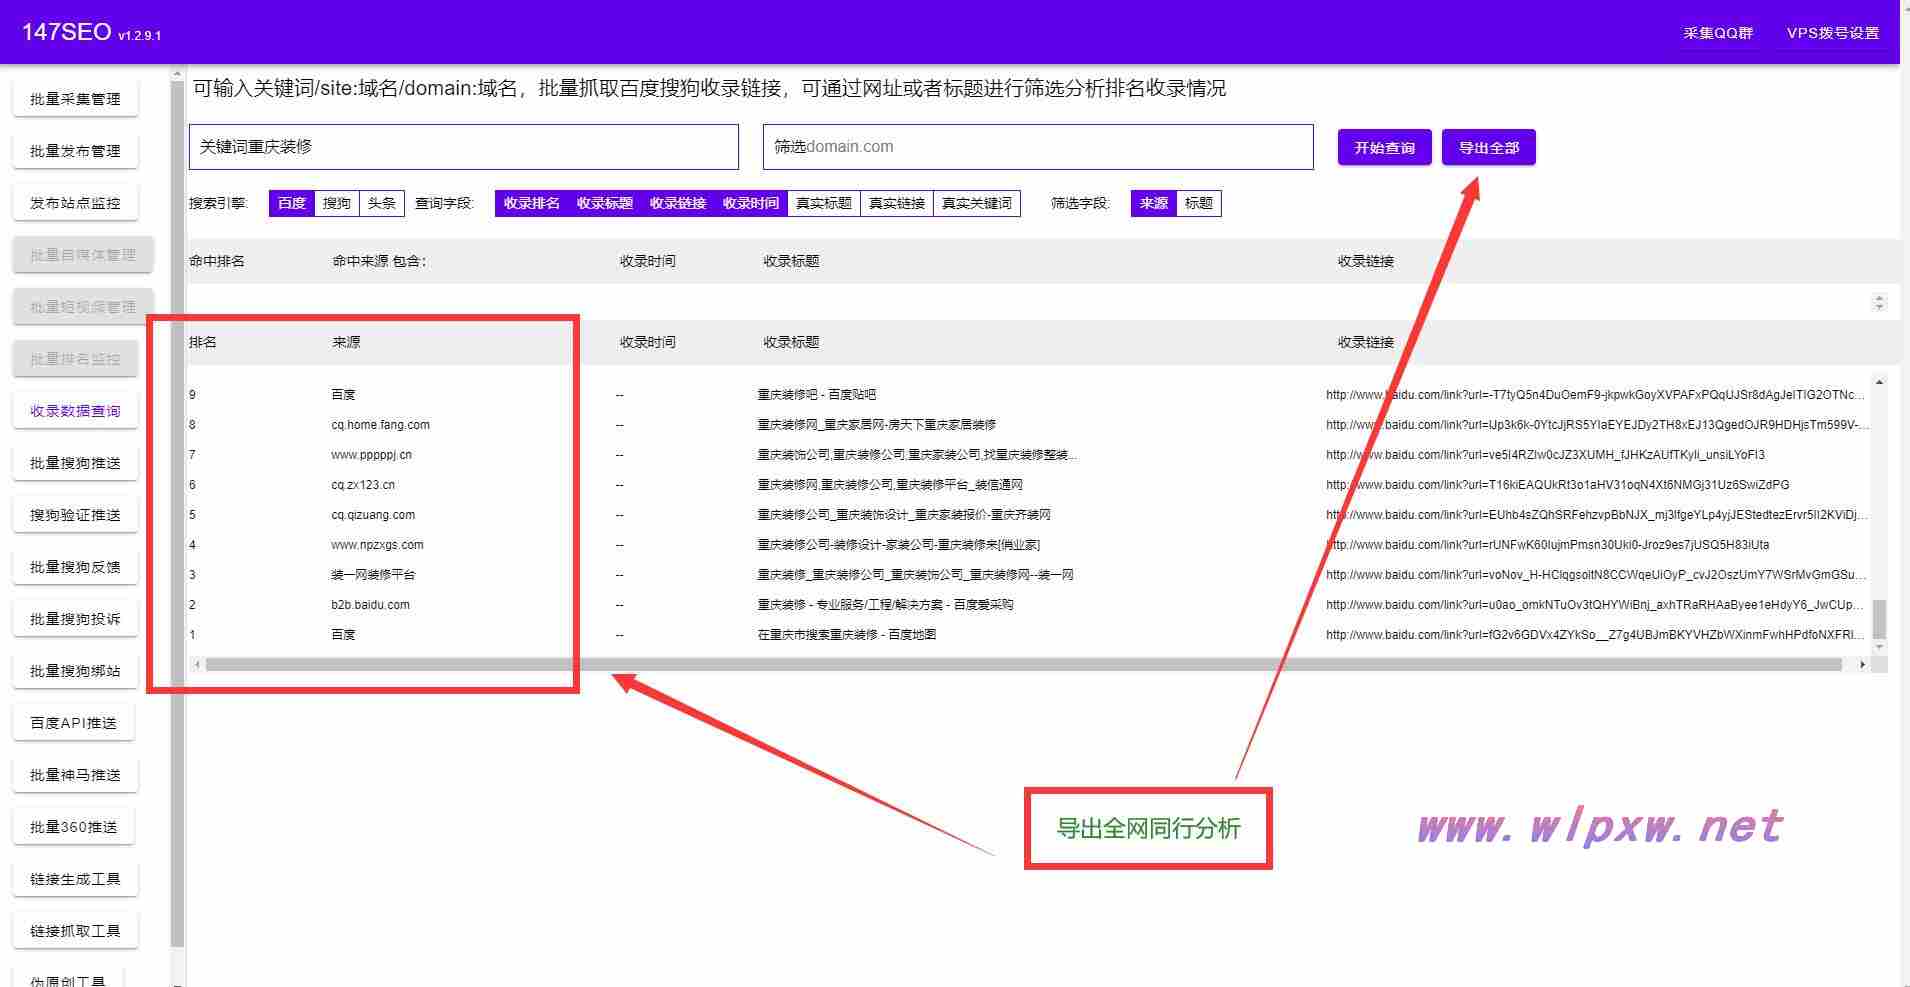Click the title 重庆装修吧 - 百度贴吧
The width and height of the screenshot is (1910, 987).
(x=817, y=395)
